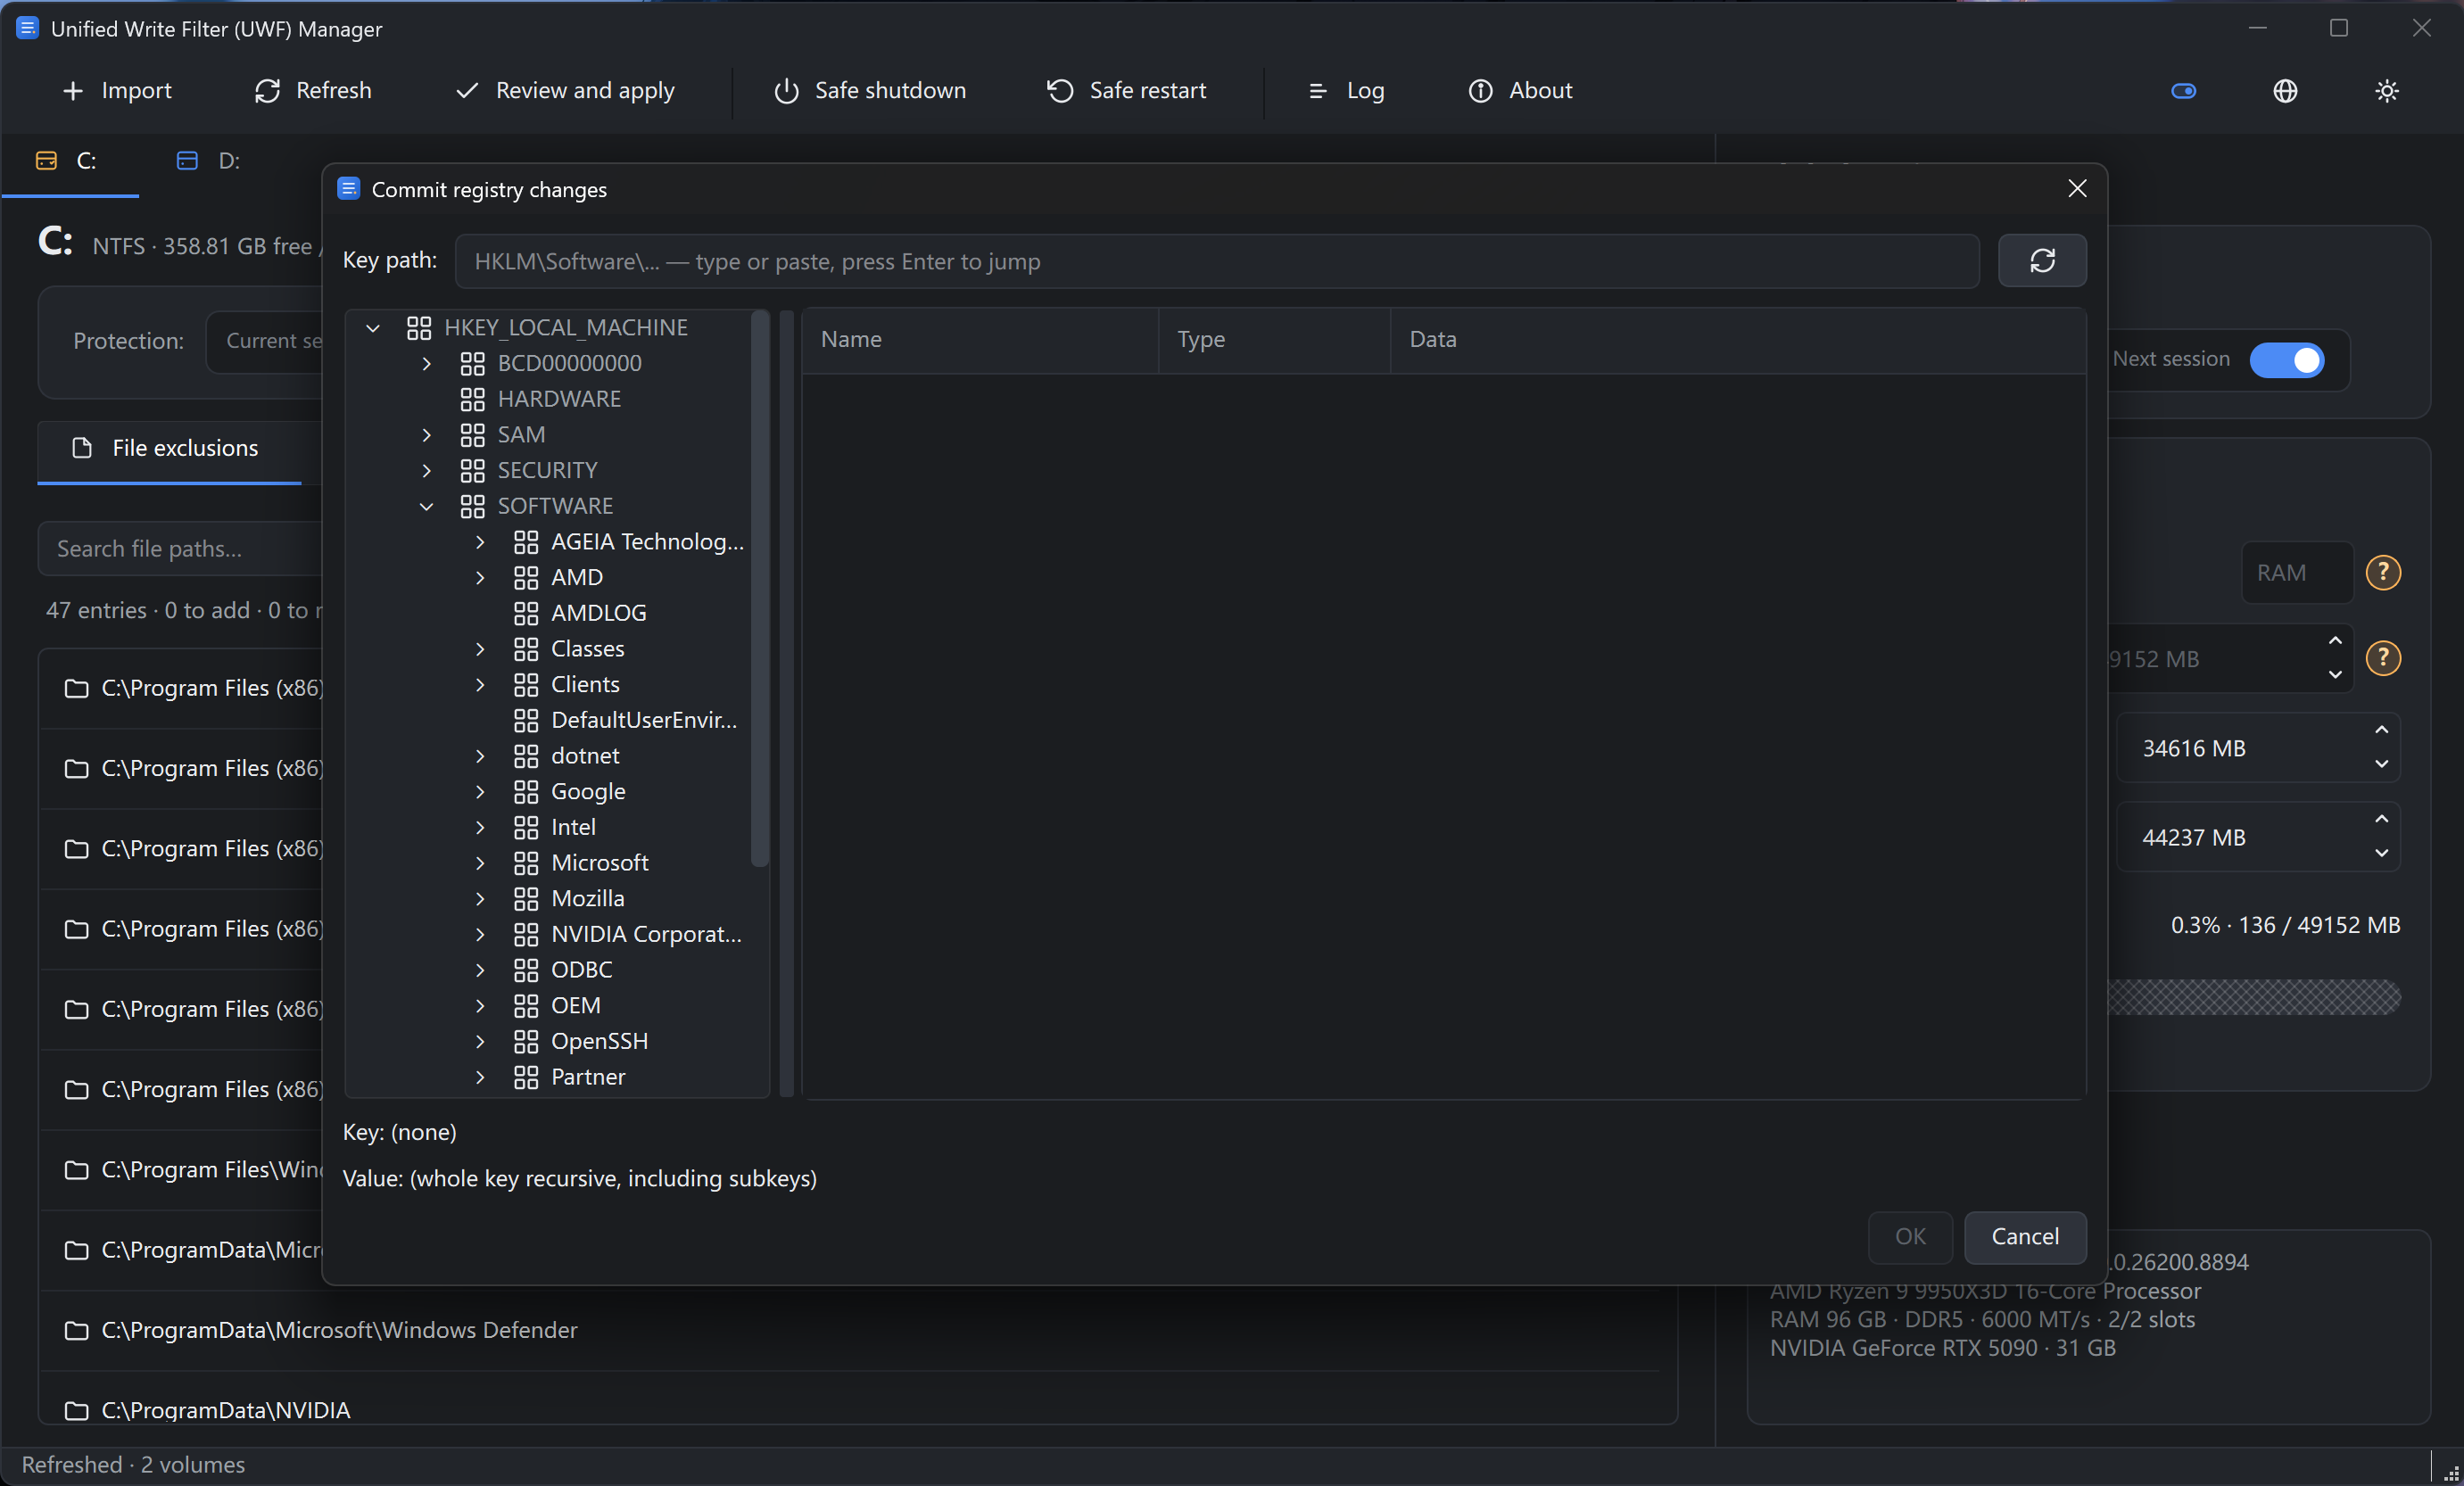Increase the 34616 MB value
Image resolution: width=2464 pixels, height=1486 pixels.
(x=2381, y=730)
